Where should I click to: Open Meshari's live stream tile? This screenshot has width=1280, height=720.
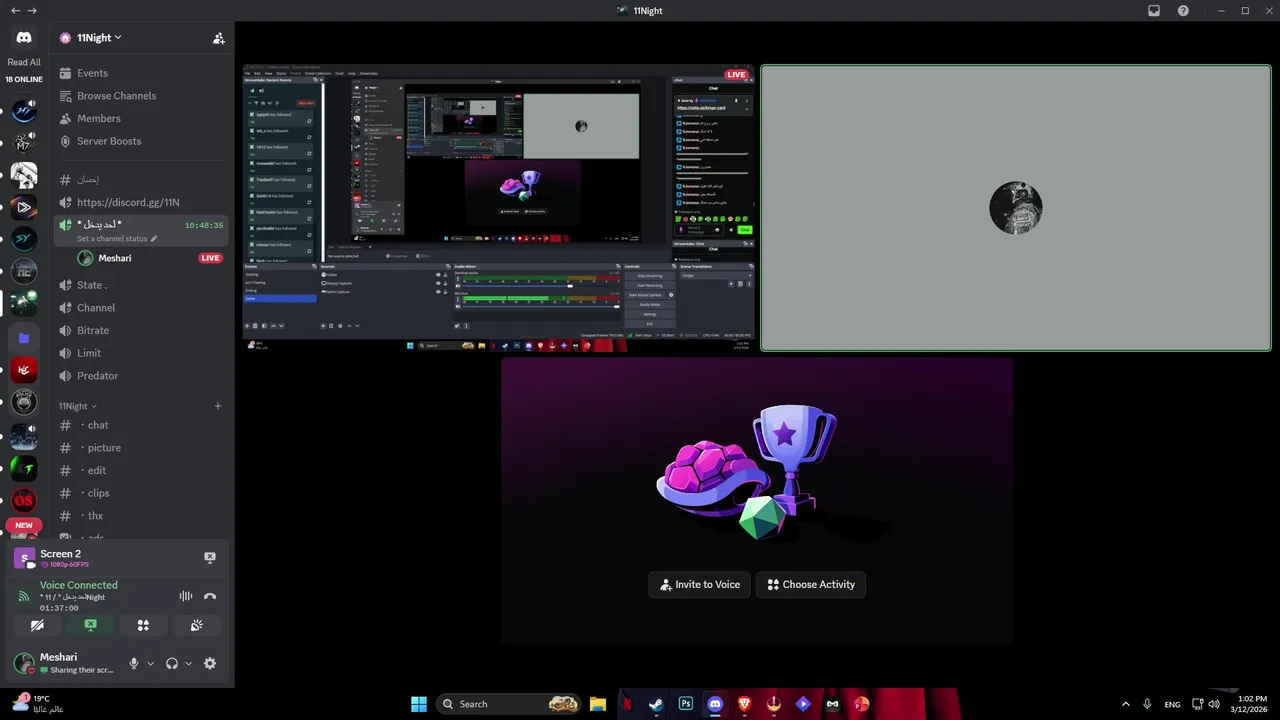coord(500,208)
